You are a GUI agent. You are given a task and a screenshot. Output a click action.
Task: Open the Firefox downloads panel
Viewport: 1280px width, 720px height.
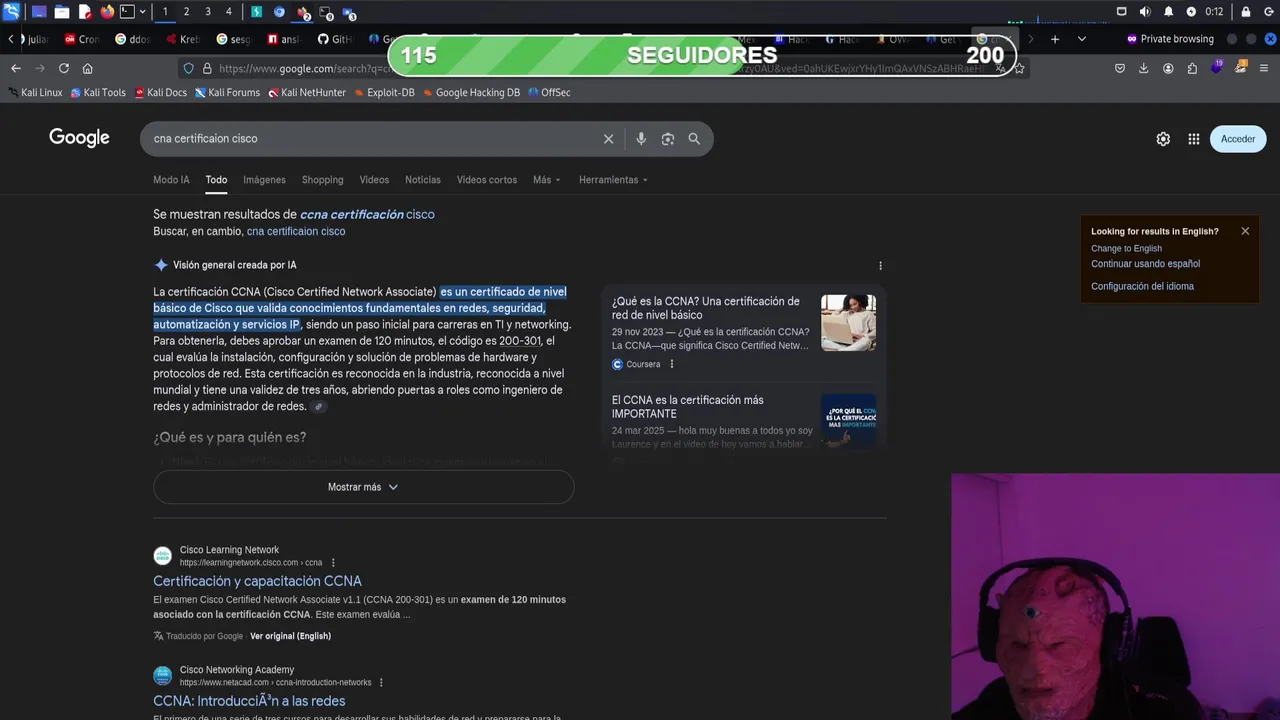[1144, 68]
